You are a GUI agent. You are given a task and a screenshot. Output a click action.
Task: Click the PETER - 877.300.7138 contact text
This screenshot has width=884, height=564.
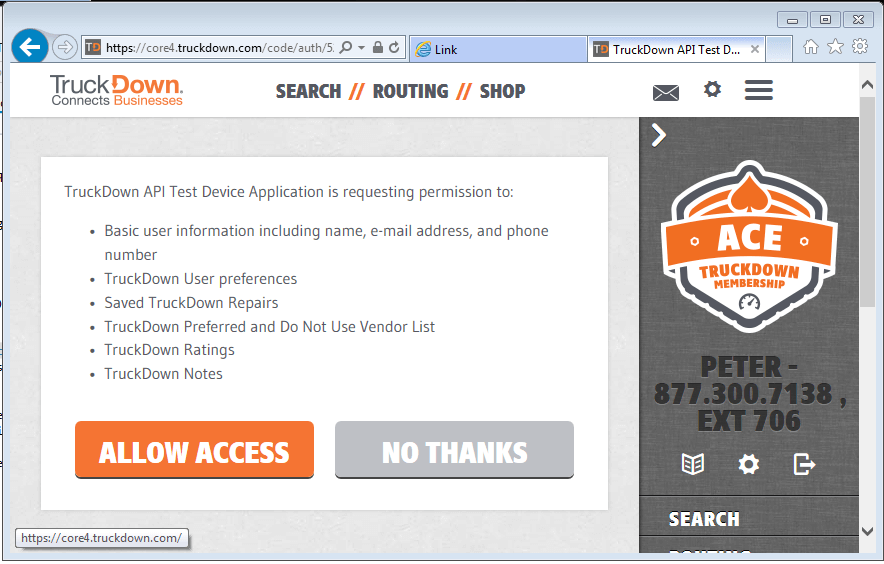click(x=749, y=394)
